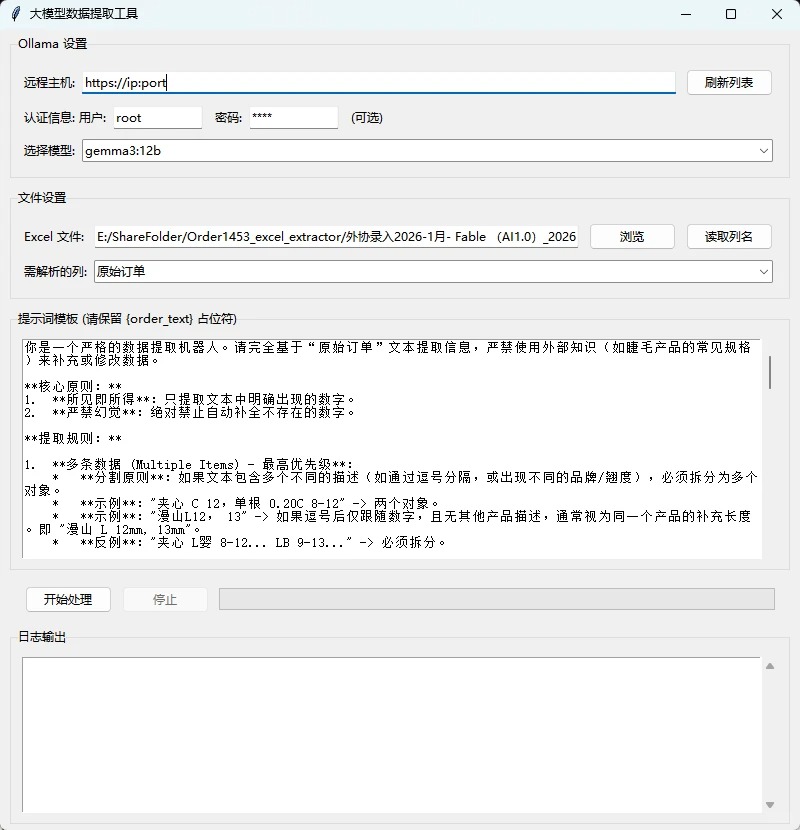Click the log scrollbar down arrow
The height and width of the screenshot is (830, 800).
[x=769, y=804]
